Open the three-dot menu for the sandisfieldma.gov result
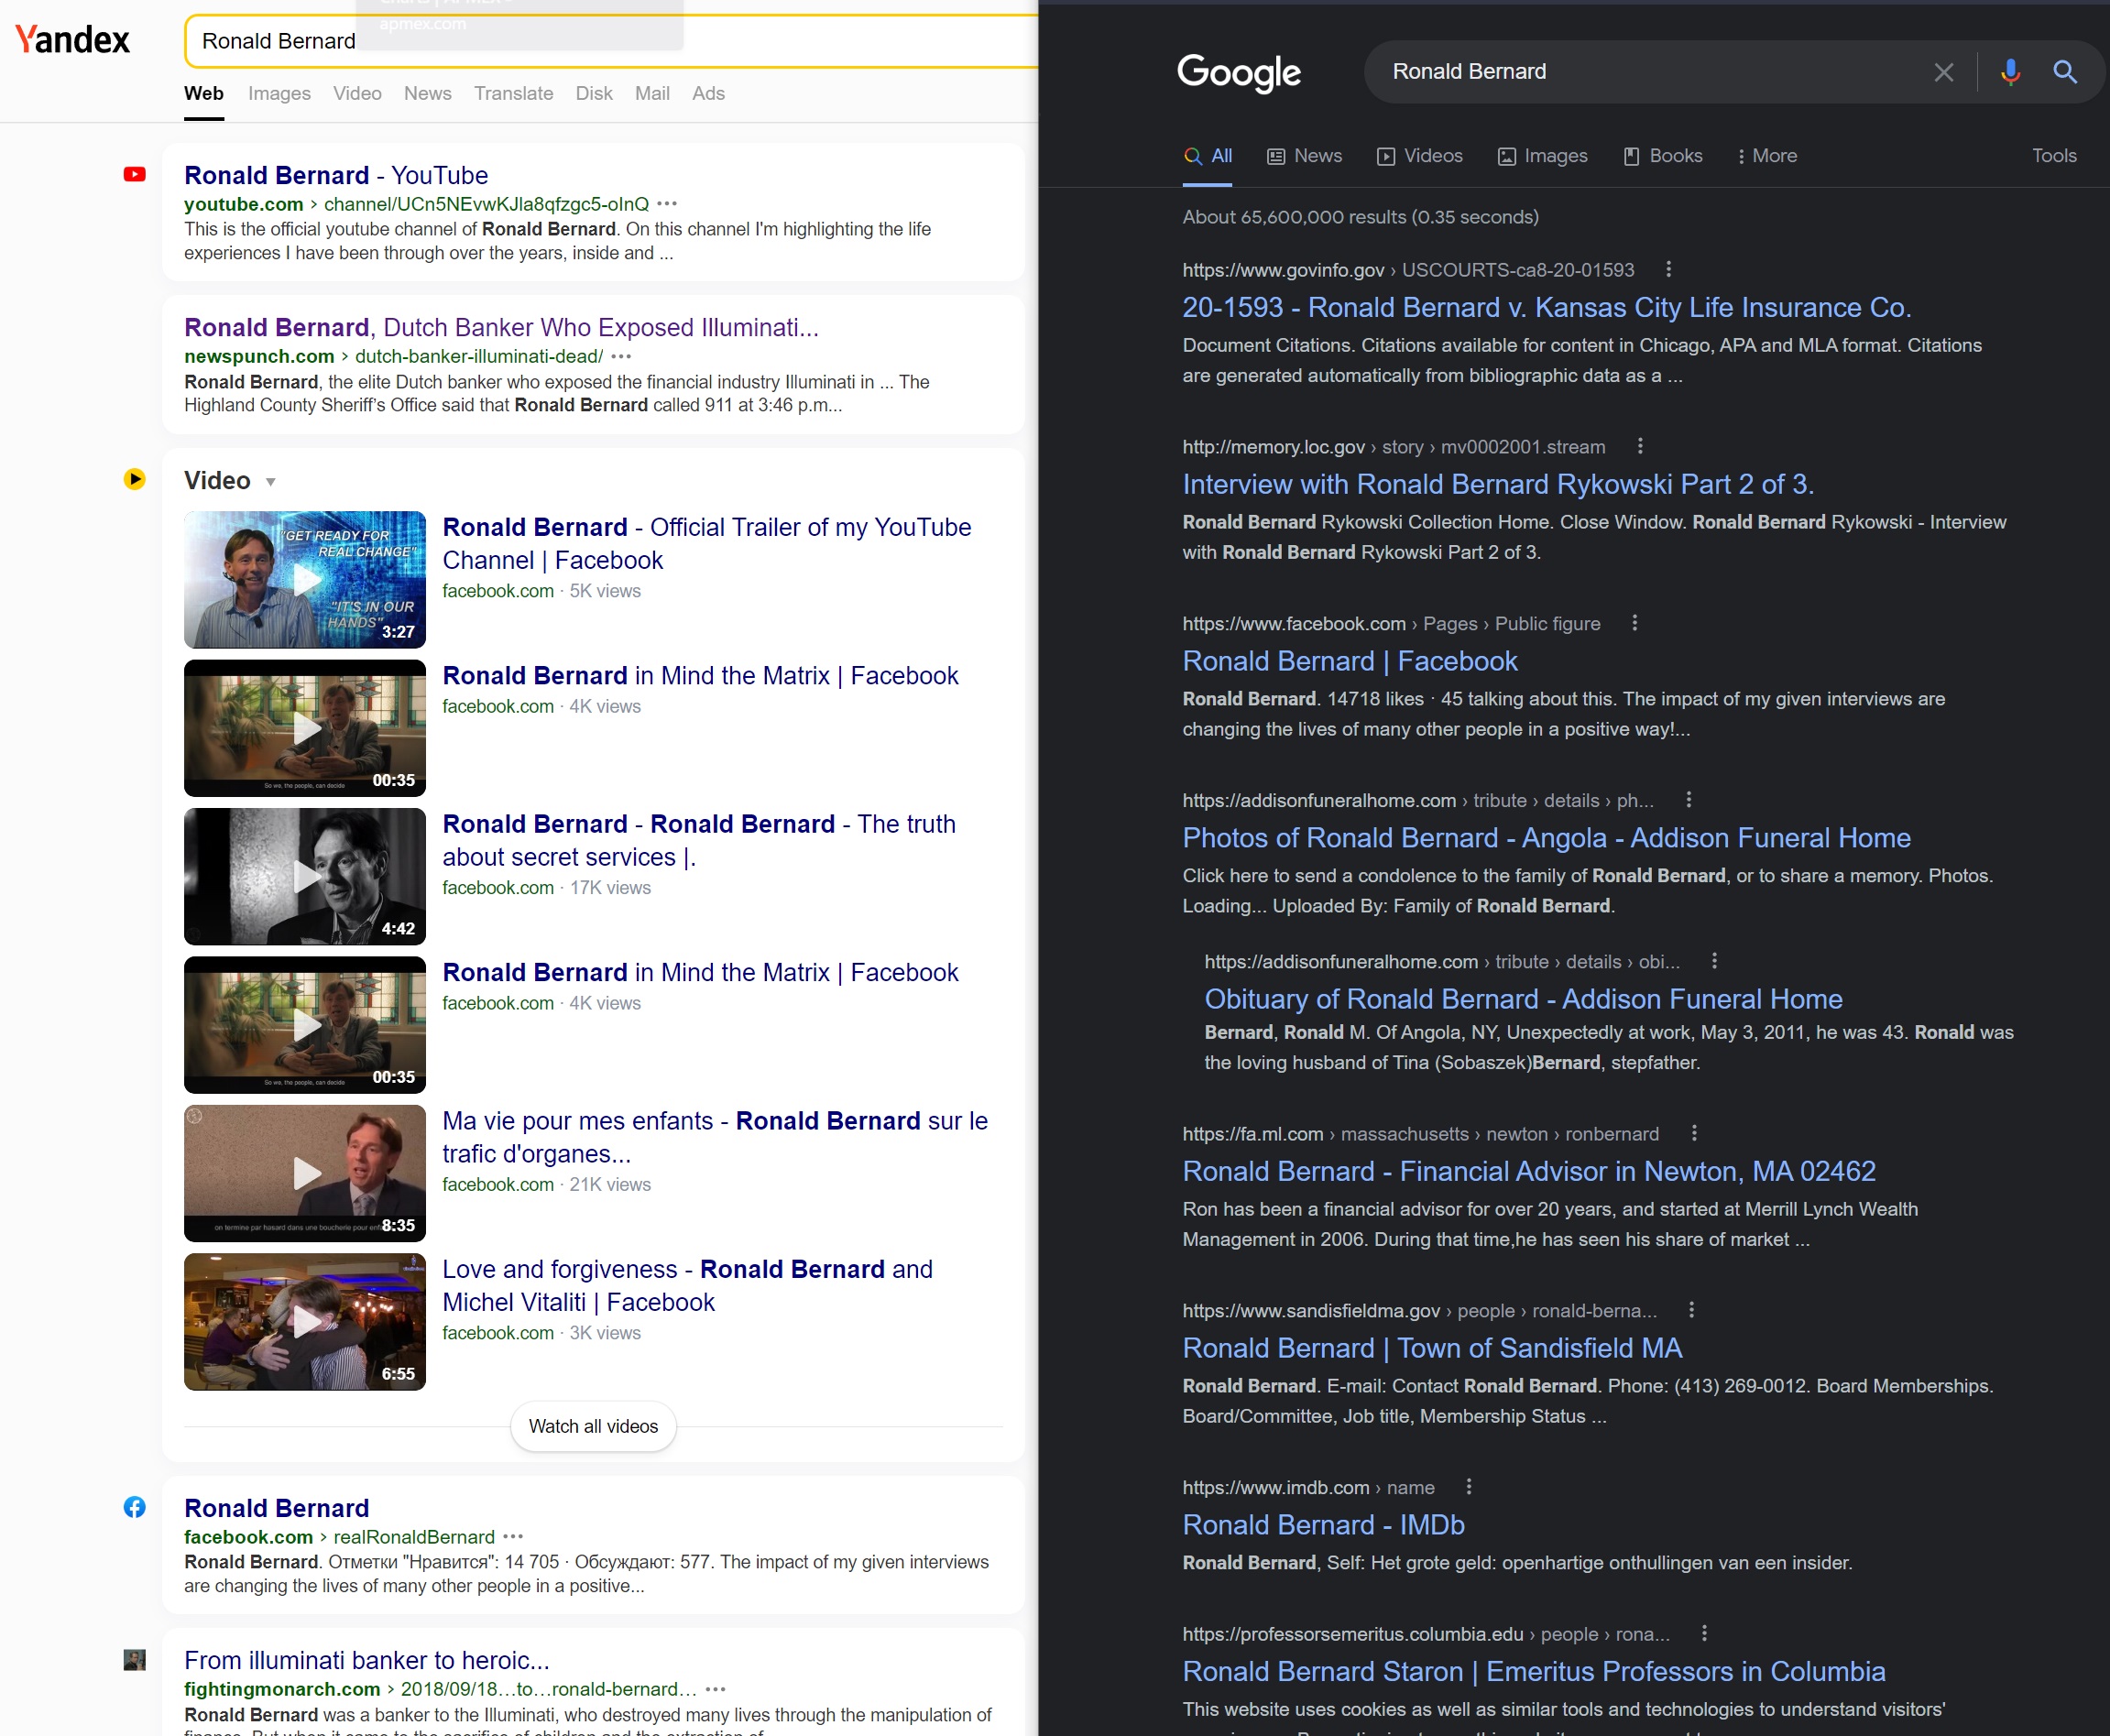This screenshot has width=2110, height=1736. (1691, 1310)
